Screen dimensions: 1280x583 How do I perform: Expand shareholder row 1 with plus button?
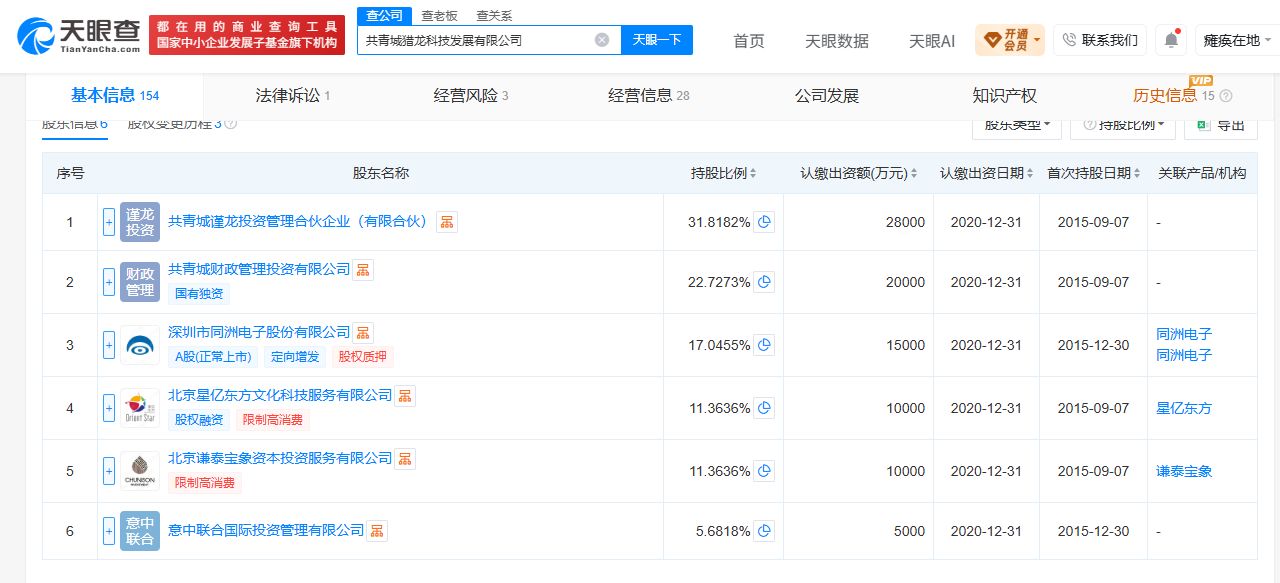109,222
